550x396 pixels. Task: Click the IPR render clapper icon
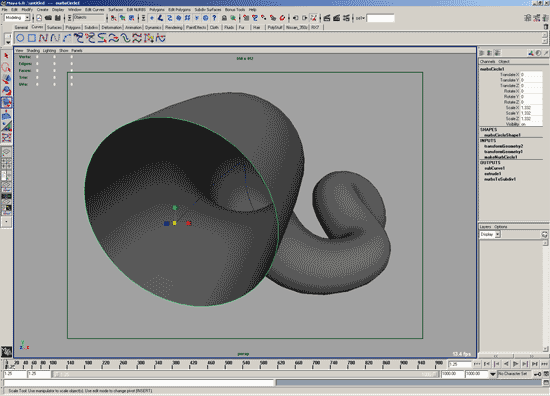336,18
